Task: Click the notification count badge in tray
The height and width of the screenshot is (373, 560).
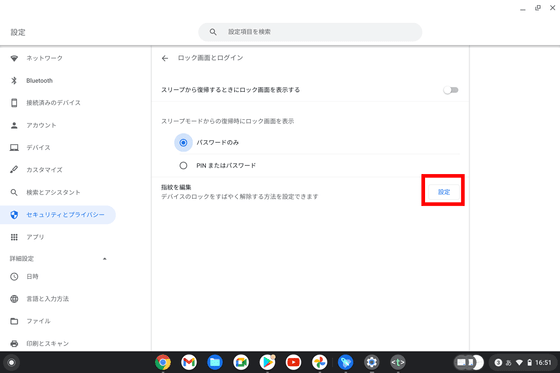Action: pos(498,363)
